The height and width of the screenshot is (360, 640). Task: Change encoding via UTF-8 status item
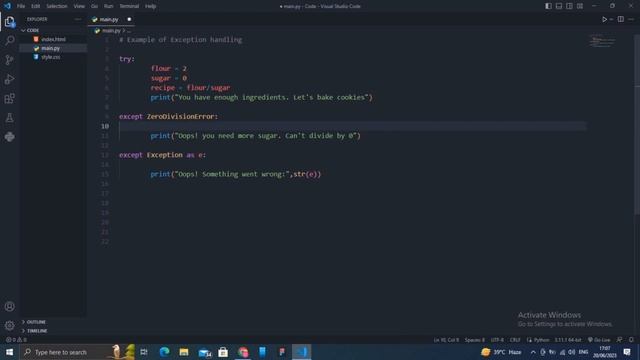[x=497, y=340]
